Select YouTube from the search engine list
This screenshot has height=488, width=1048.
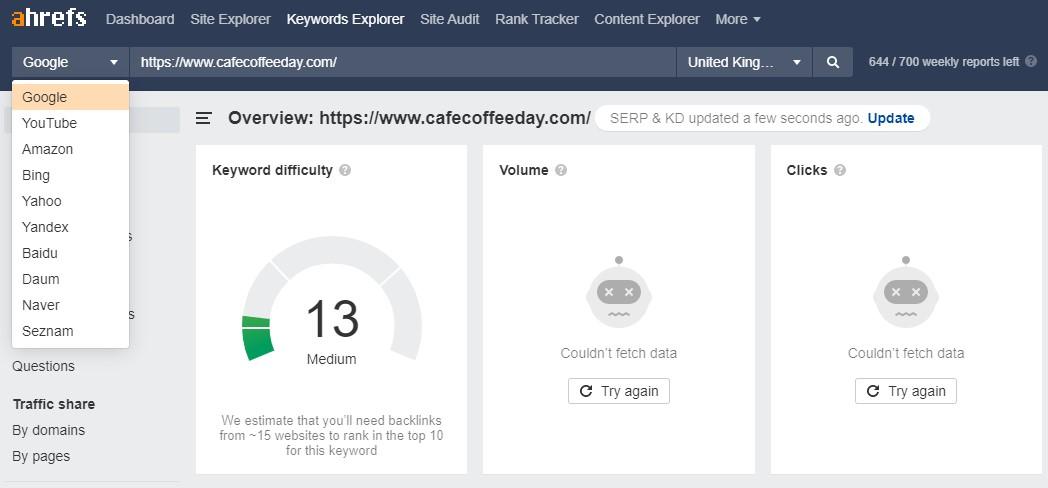(50, 123)
